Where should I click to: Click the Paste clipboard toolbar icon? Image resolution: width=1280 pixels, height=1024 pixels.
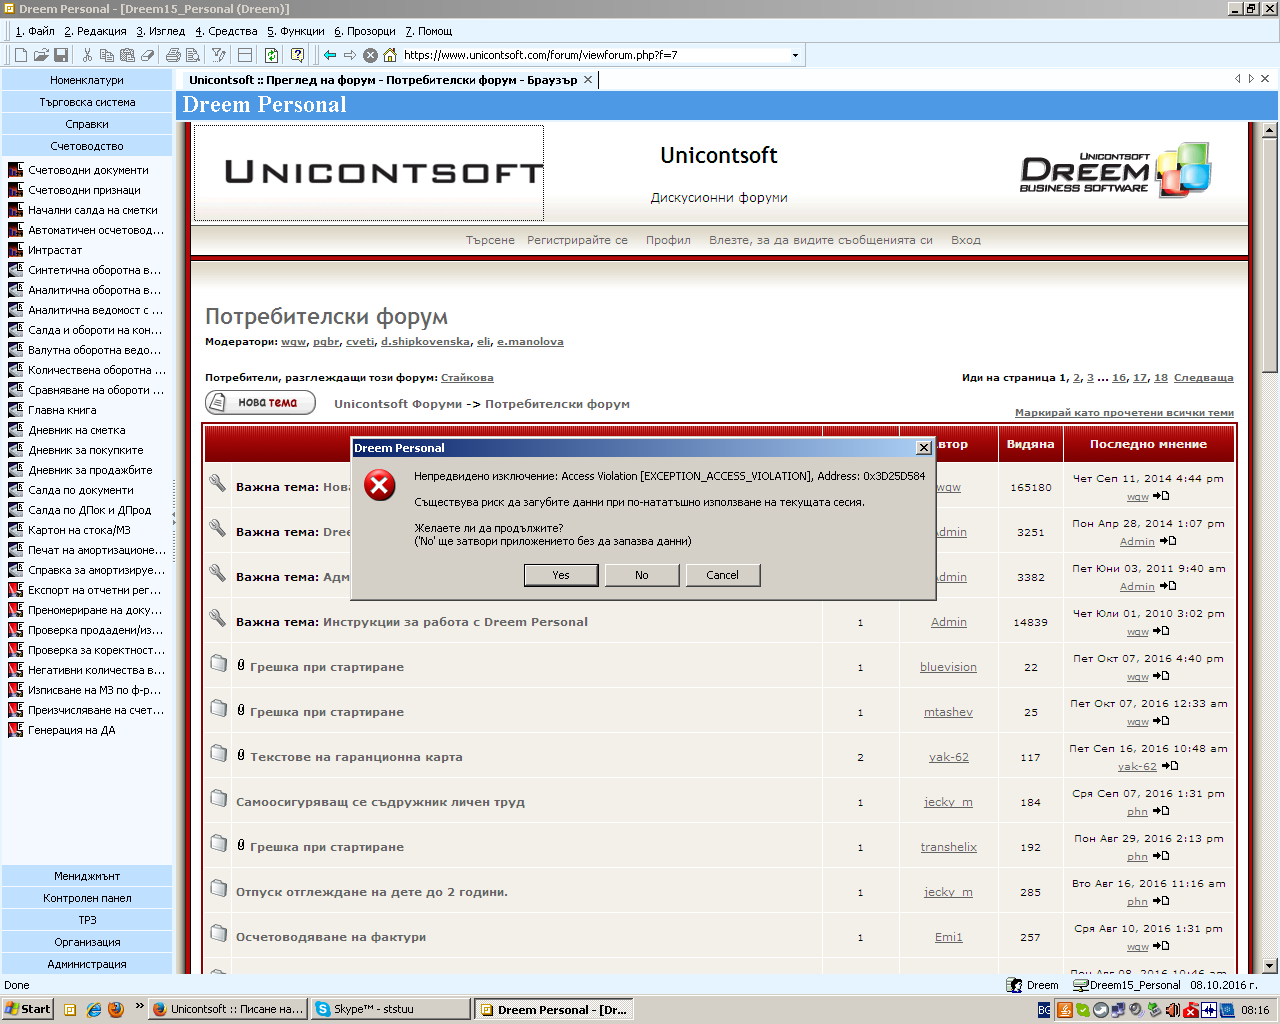tap(127, 55)
